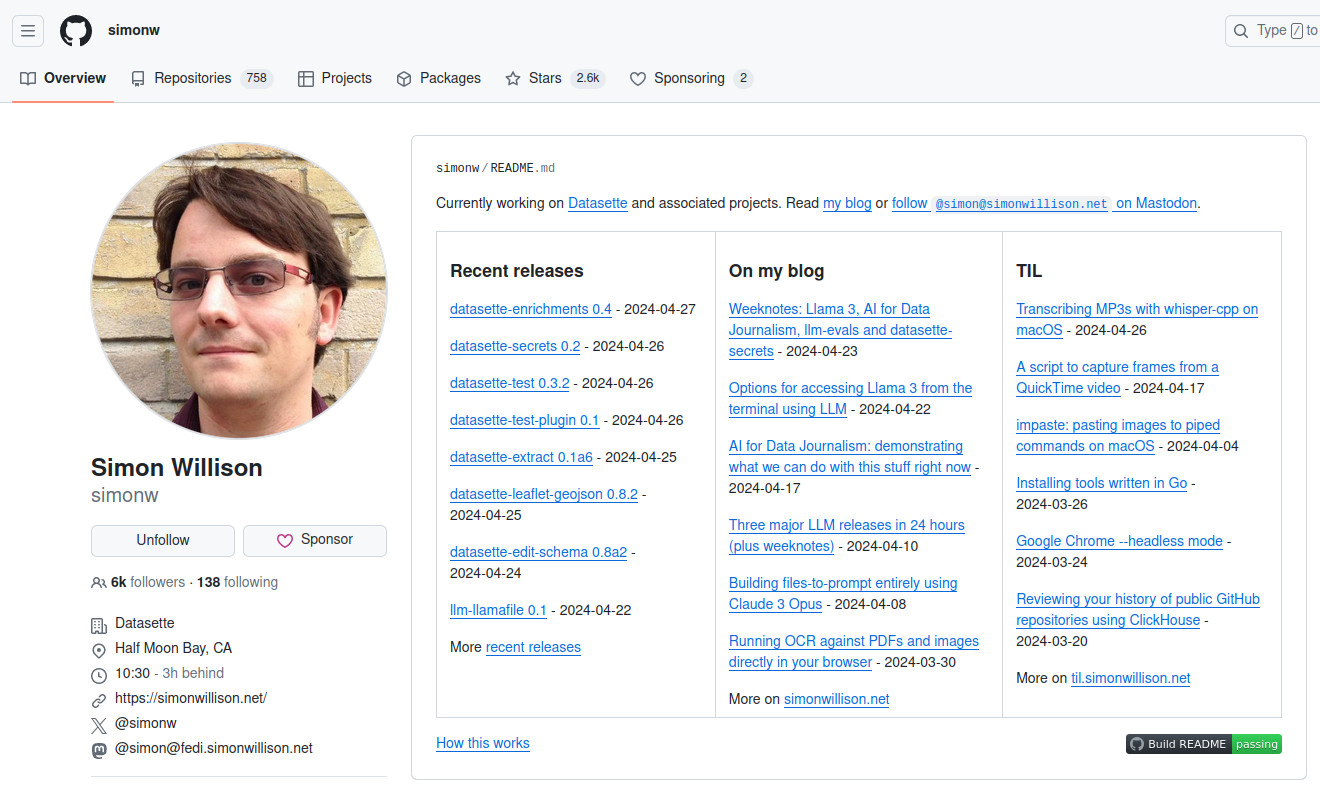1320x796 pixels.
Task: Click the Mastodon logo icon
Action: click(99, 750)
